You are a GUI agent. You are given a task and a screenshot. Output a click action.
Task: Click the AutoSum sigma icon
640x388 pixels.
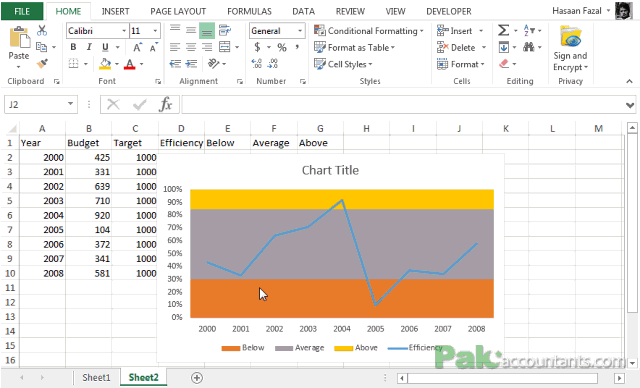point(503,30)
